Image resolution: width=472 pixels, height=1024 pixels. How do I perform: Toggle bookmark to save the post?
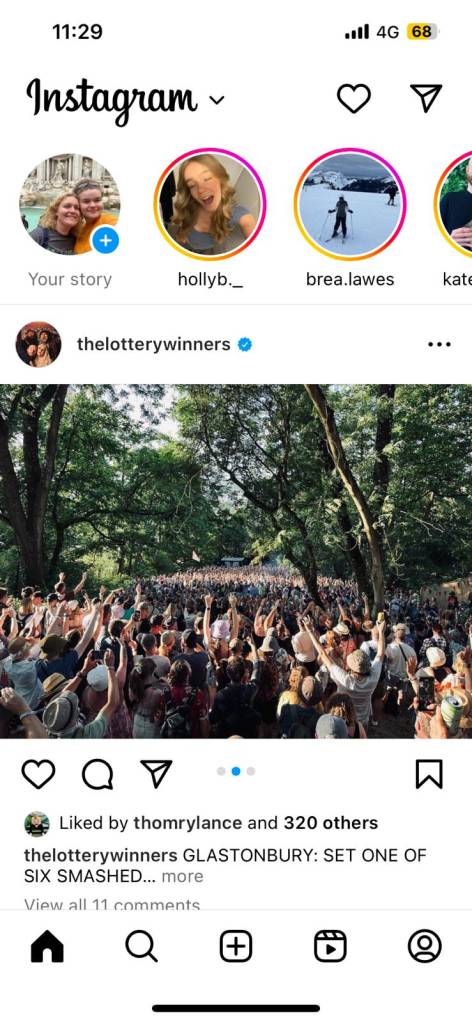(429, 775)
